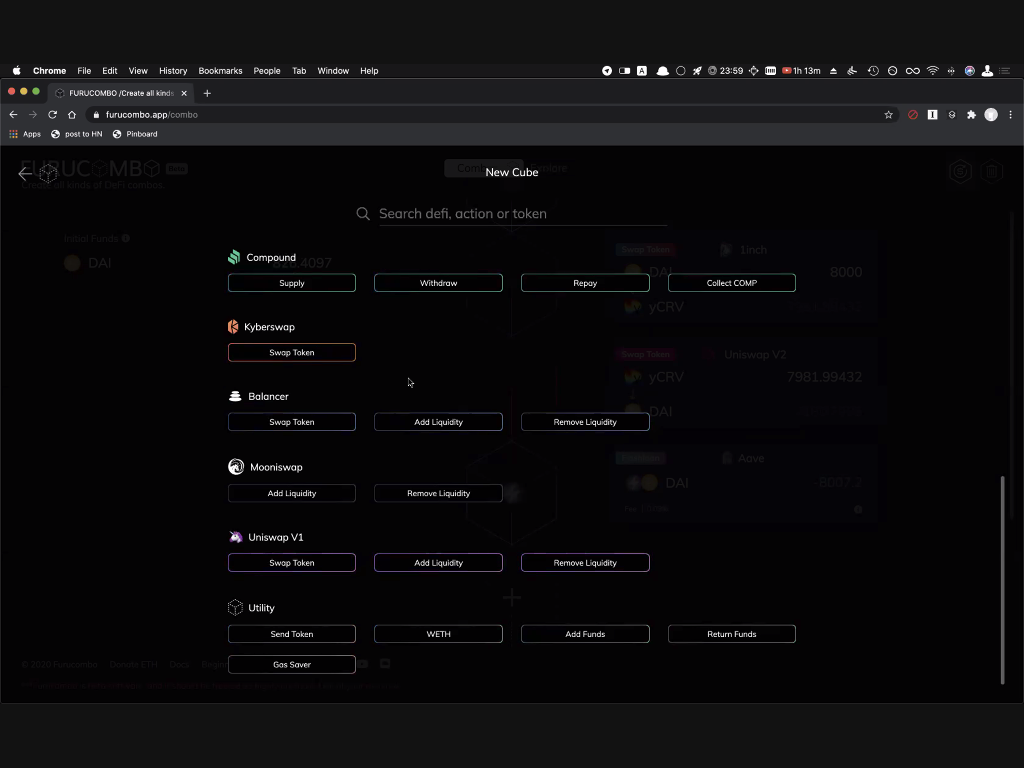1024x768 pixels.
Task: Click the New Cube dialog scrollbar
Action: click(1002, 580)
